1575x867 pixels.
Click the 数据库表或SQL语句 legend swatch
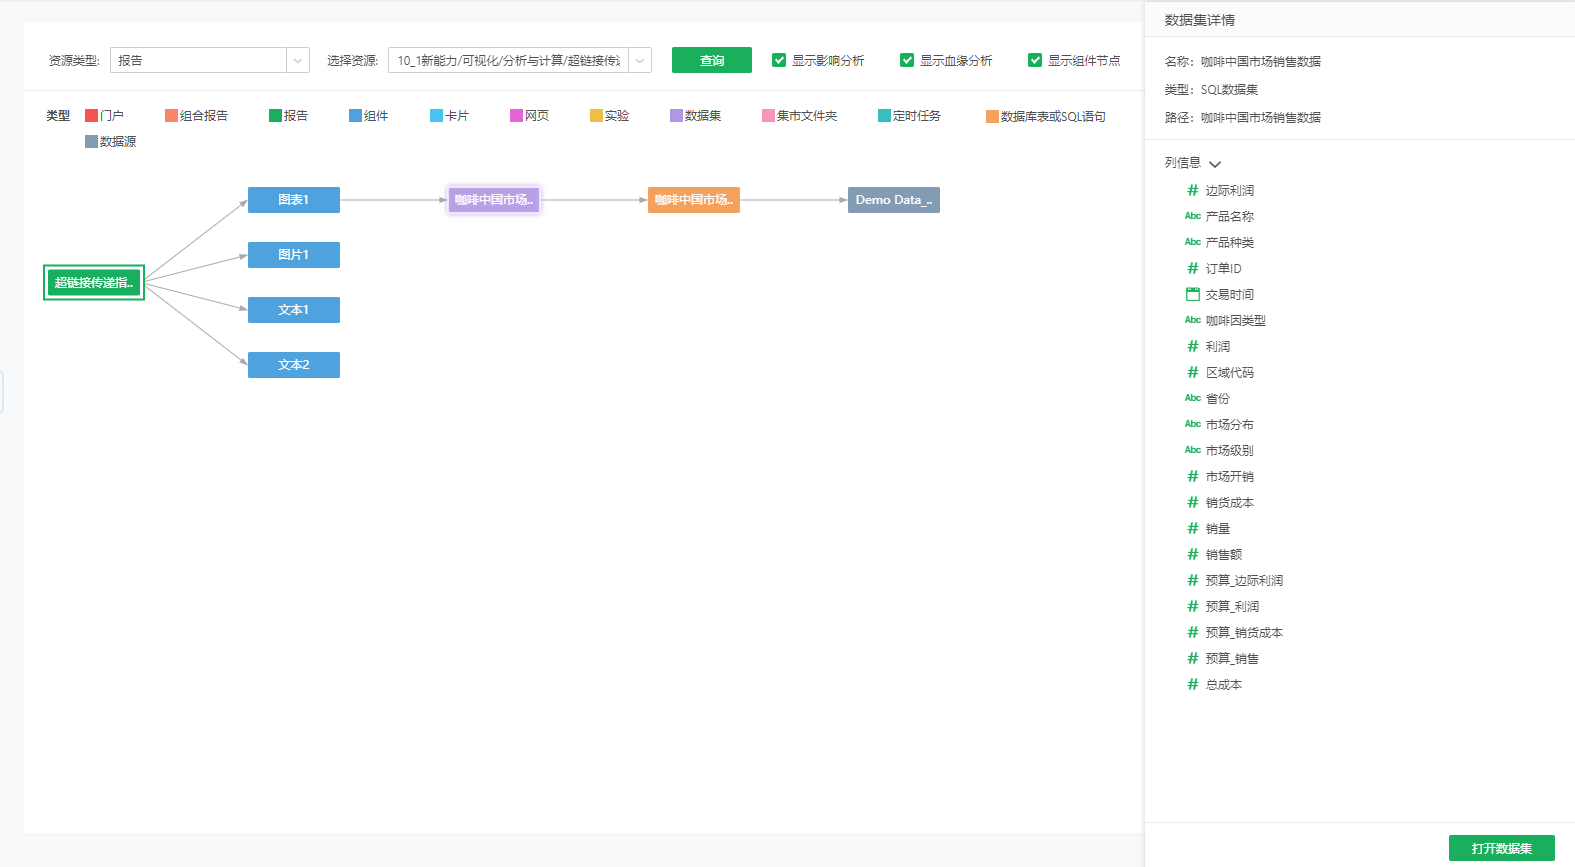[992, 117]
